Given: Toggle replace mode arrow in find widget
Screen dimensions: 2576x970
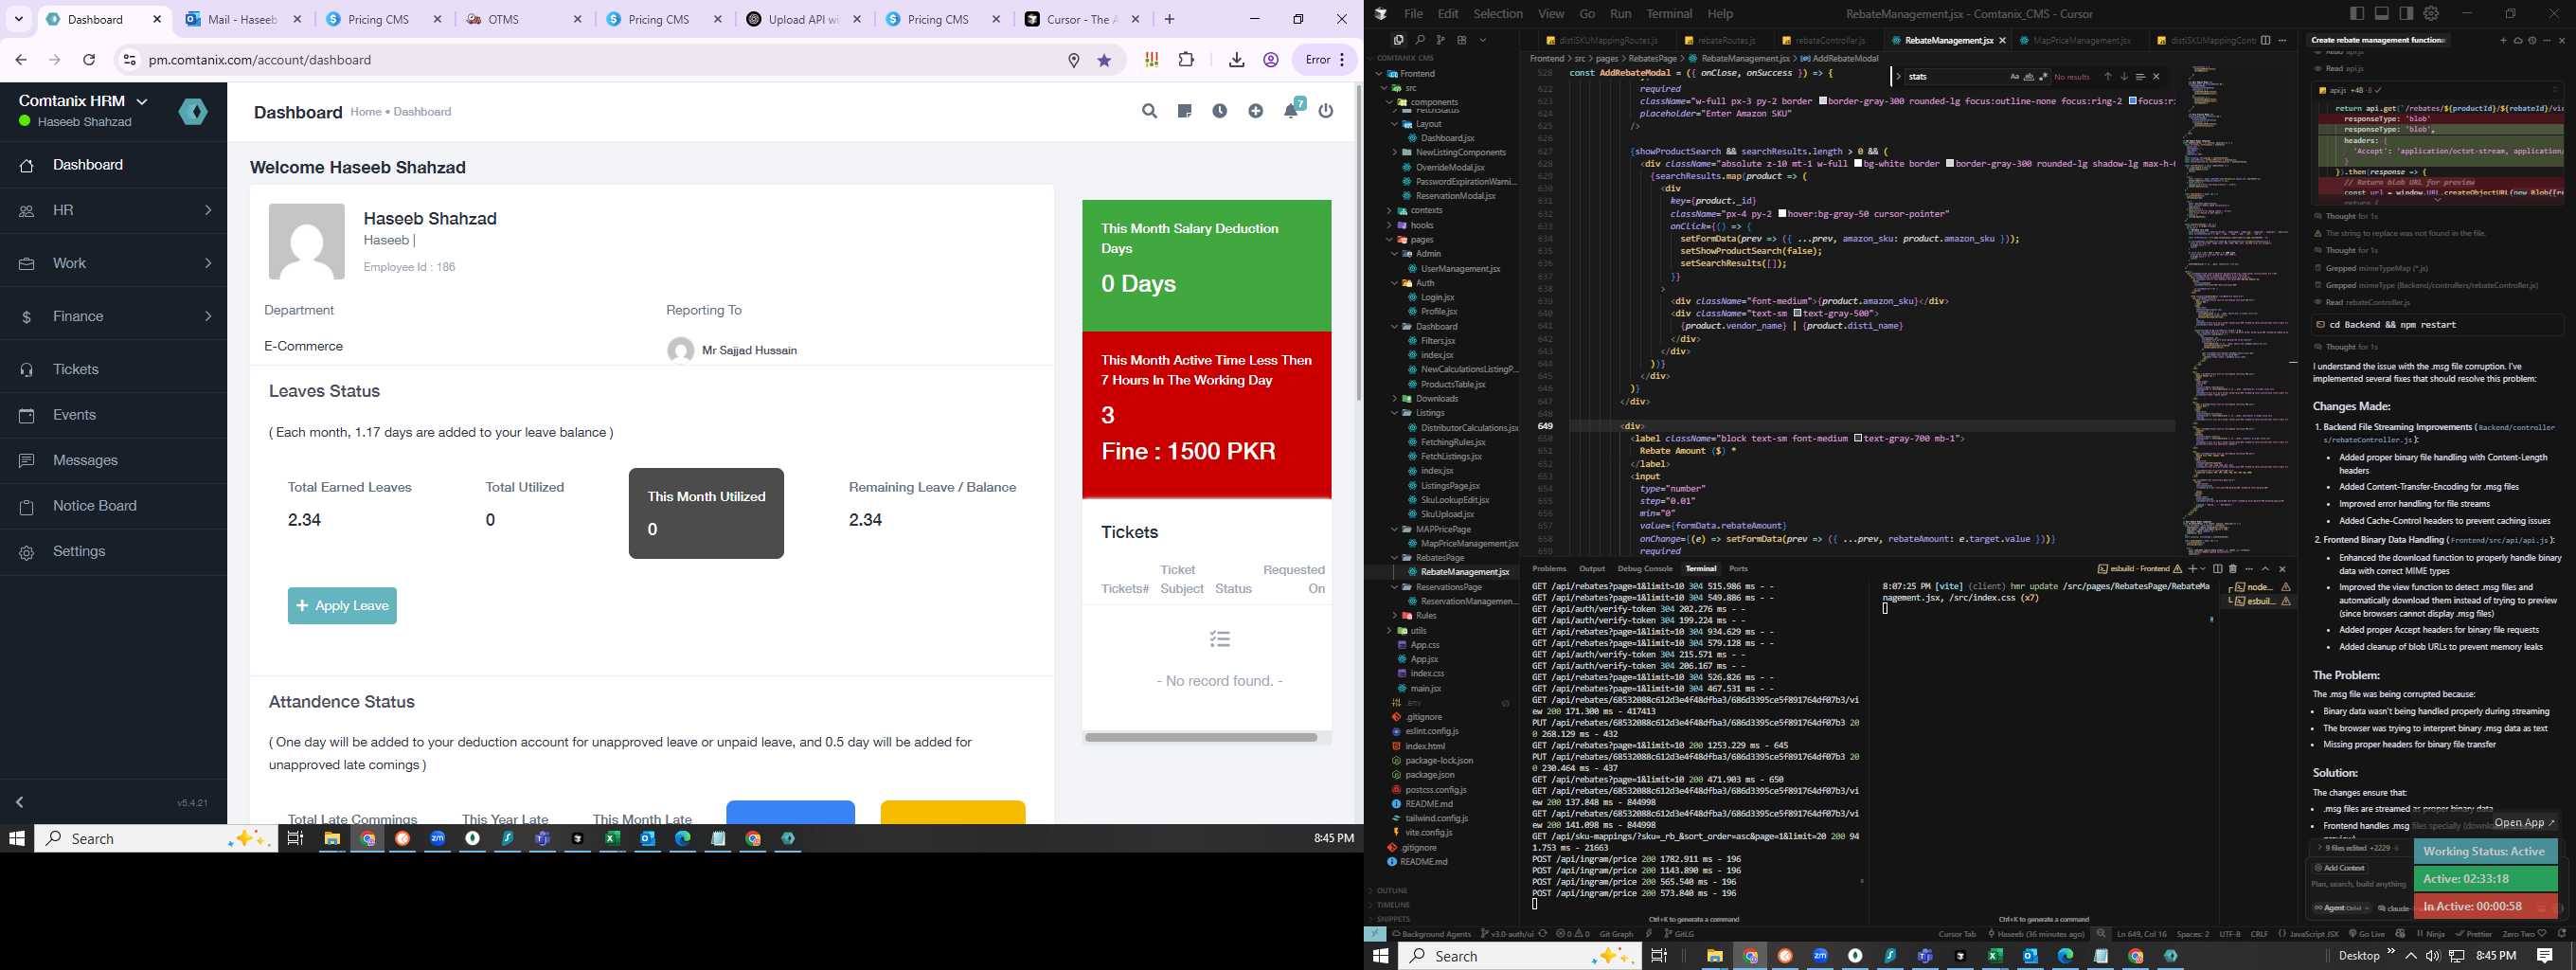Looking at the screenshot, I should click(1897, 77).
